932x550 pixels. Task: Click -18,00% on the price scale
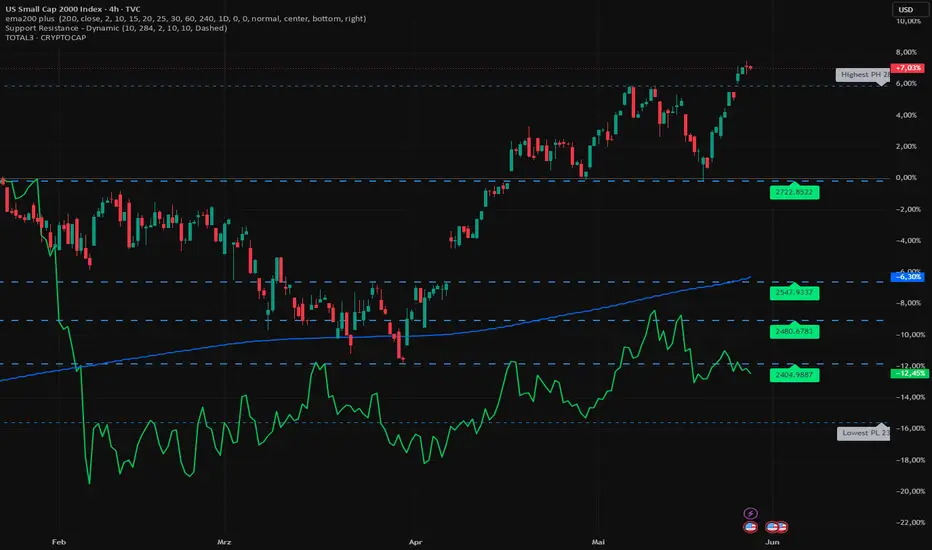(x=909, y=460)
